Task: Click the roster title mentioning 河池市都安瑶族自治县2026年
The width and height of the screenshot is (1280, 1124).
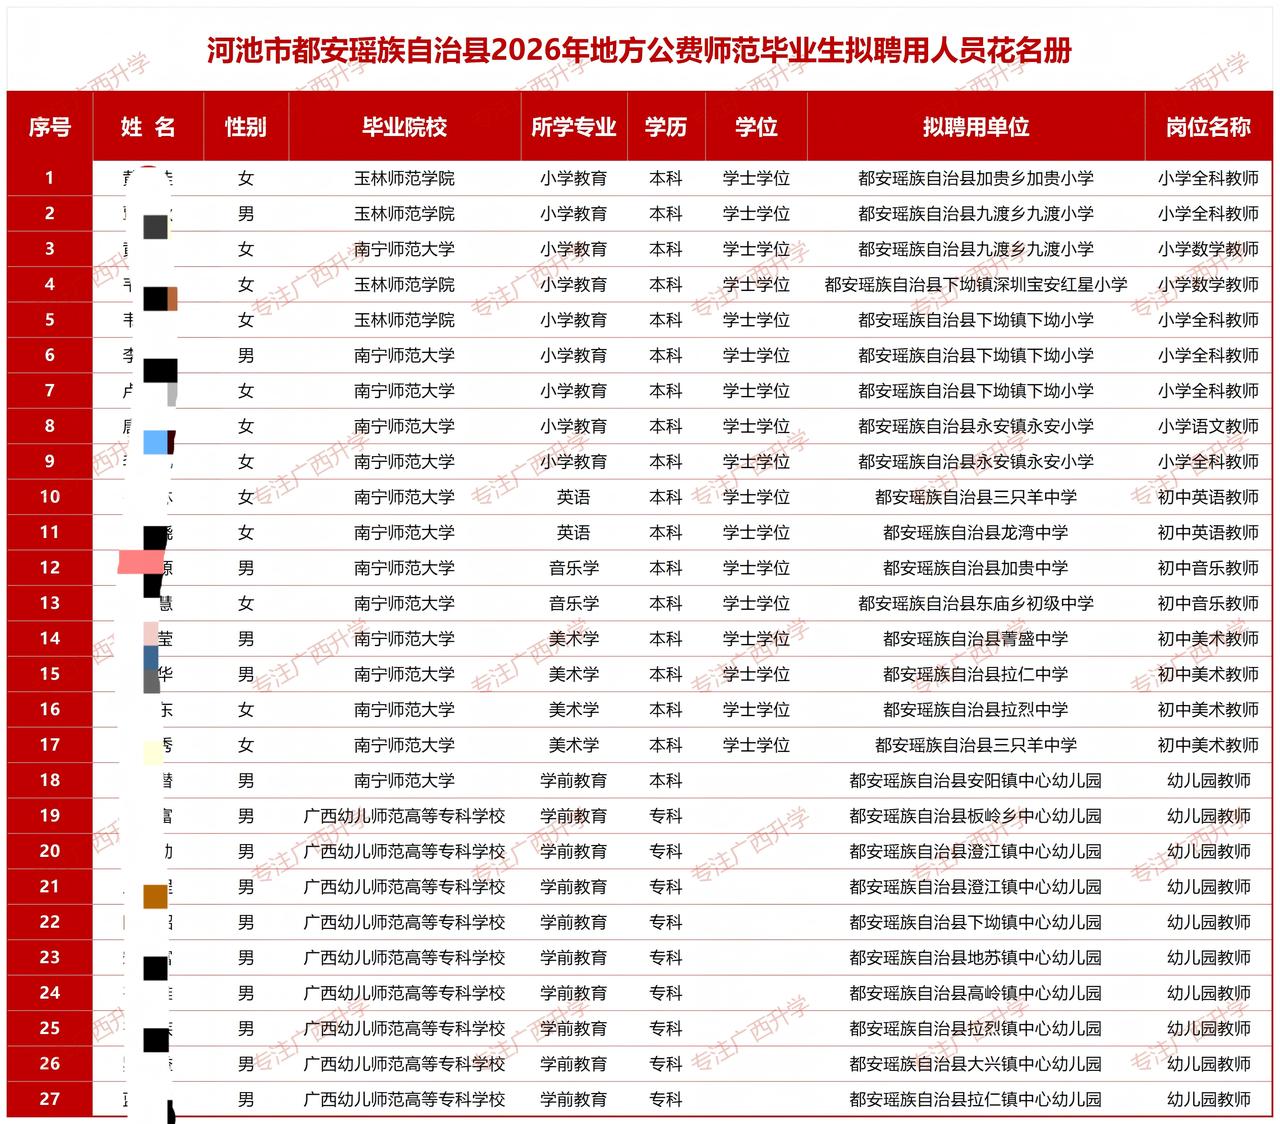Action: click(639, 51)
